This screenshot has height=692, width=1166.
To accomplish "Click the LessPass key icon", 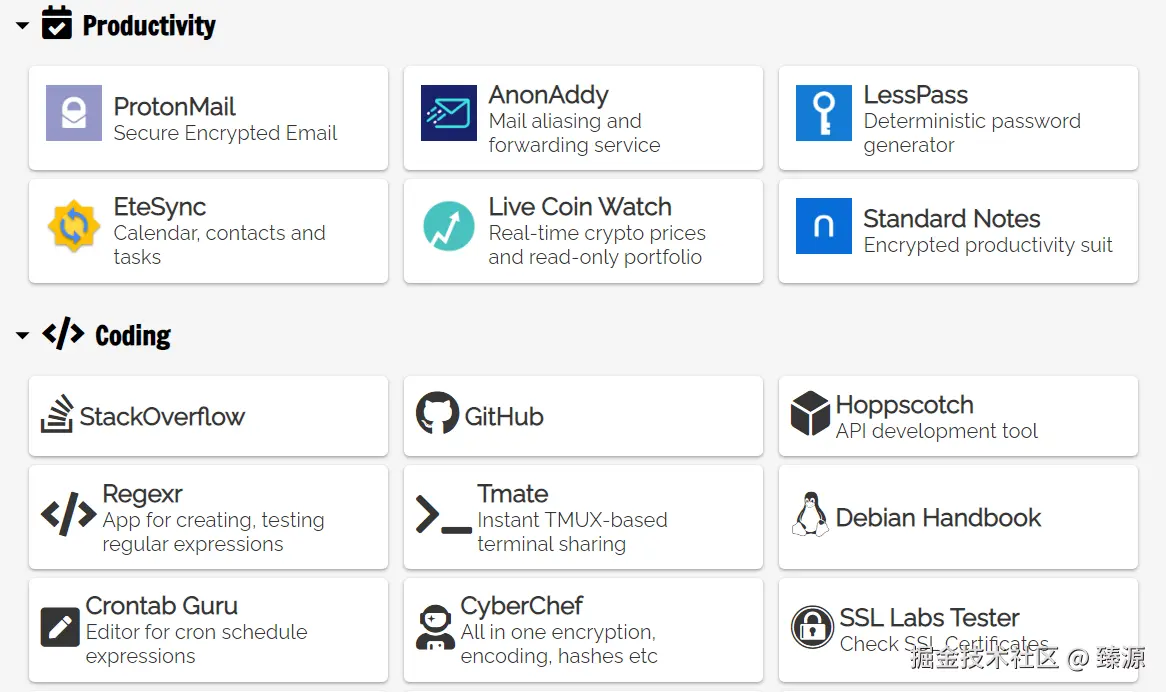I will tap(824, 113).
